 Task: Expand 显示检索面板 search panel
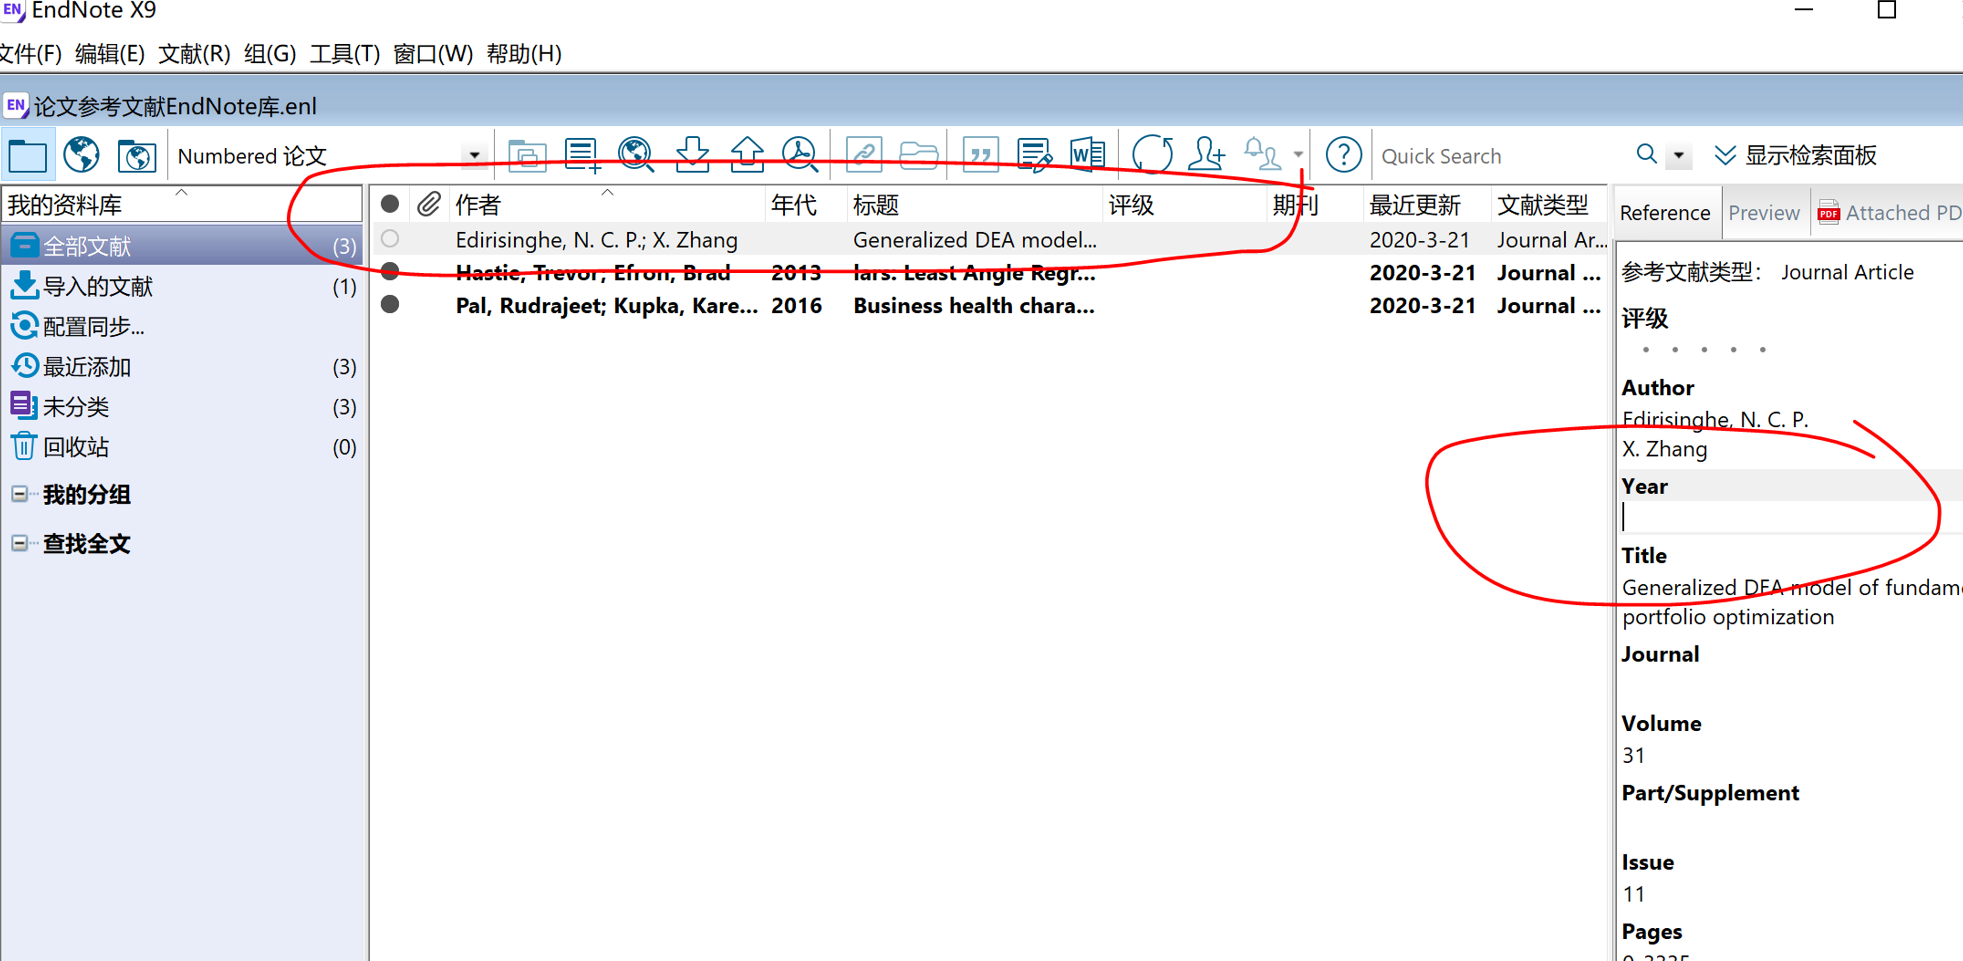point(1795,155)
